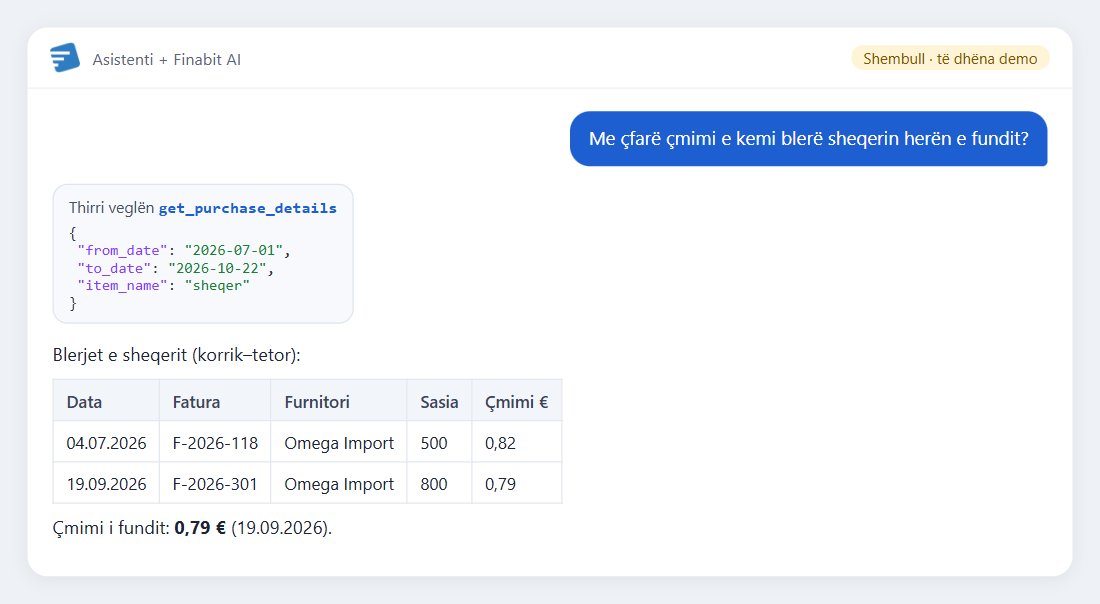Click the to_date value "2026-10-22"
Image resolution: width=1100 pixels, height=604 pixels.
point(217,268)
